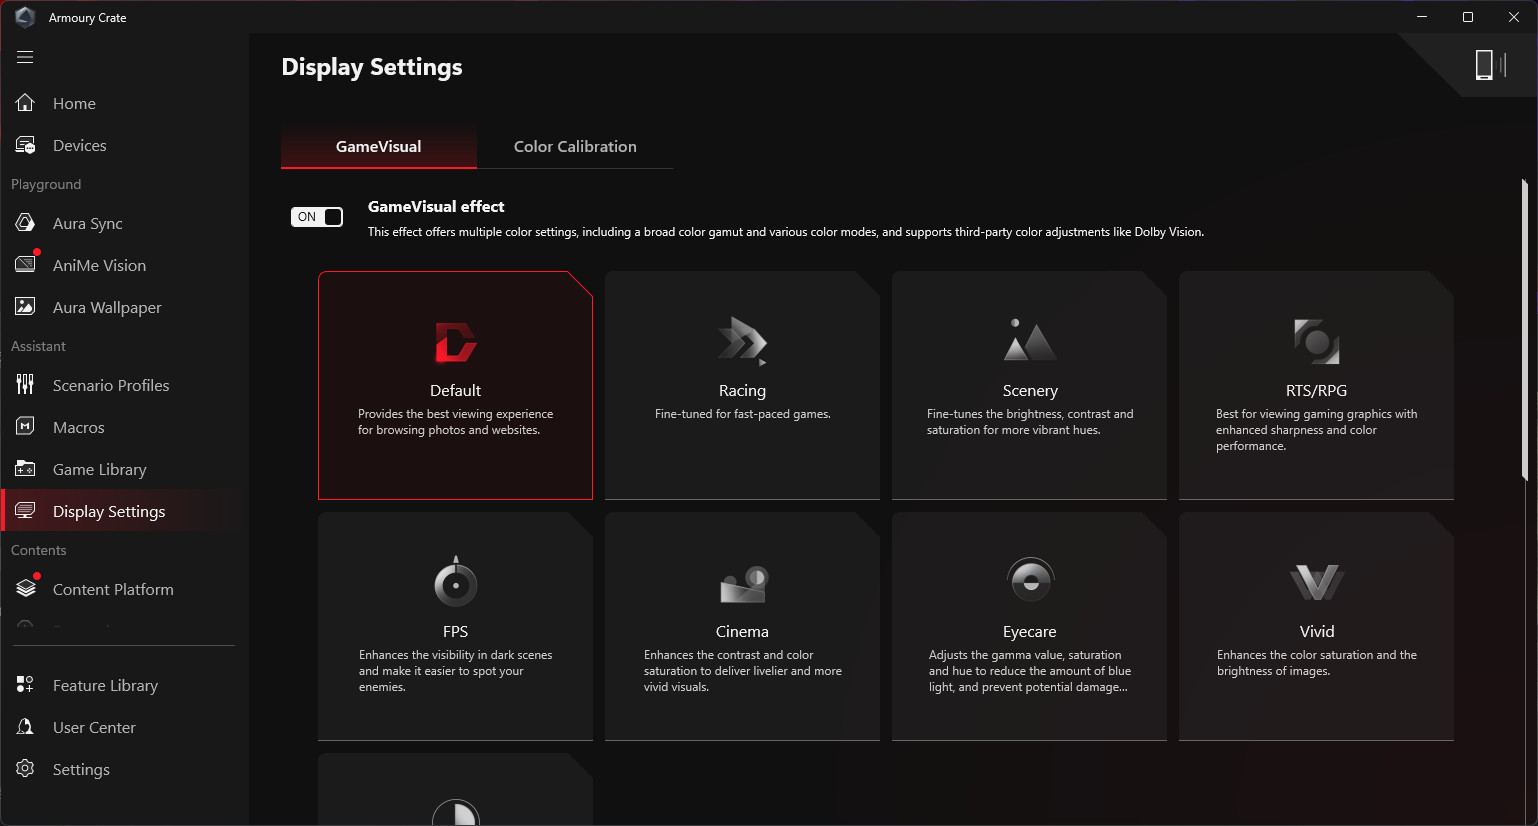Click the Cinema mode icon
1538x826 pixels.
click(x=743, y=584)
